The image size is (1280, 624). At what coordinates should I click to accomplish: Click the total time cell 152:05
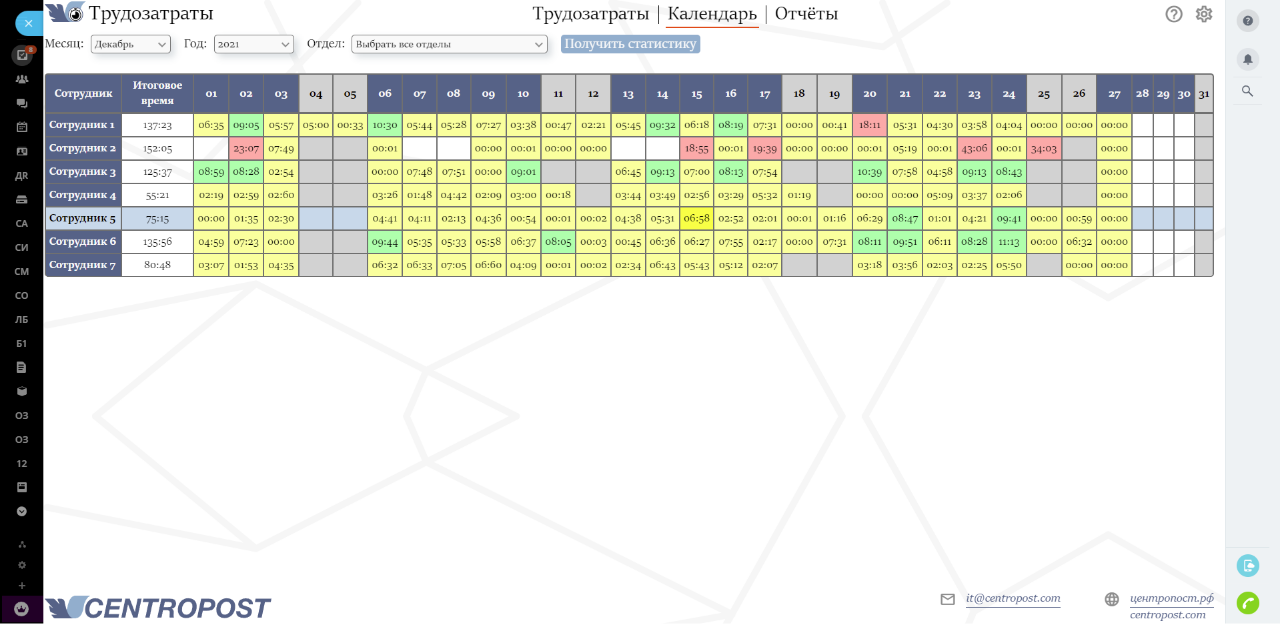(x=158, y=149)
